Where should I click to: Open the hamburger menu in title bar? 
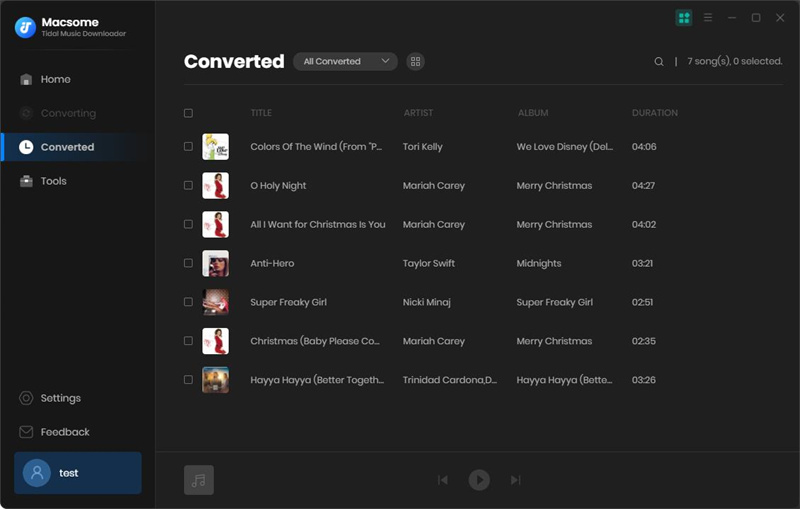point(708,18)
